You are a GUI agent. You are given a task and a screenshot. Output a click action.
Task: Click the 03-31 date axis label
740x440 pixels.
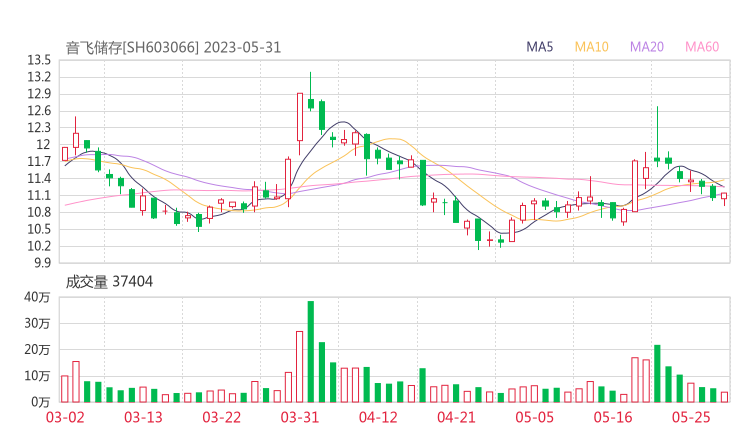[x=300, y=417]
